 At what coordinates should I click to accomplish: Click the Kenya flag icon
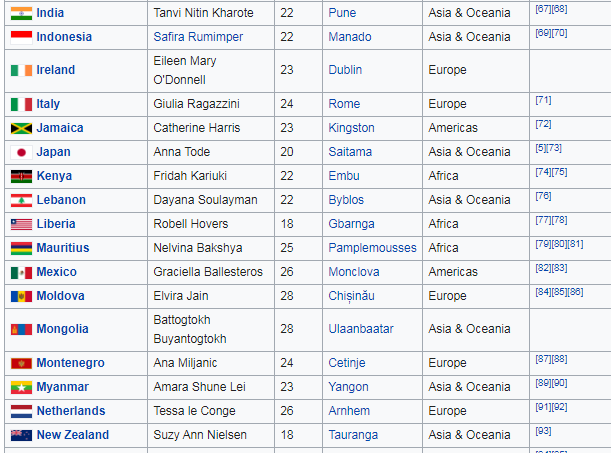pyautogui.click(x=21, y=176)
